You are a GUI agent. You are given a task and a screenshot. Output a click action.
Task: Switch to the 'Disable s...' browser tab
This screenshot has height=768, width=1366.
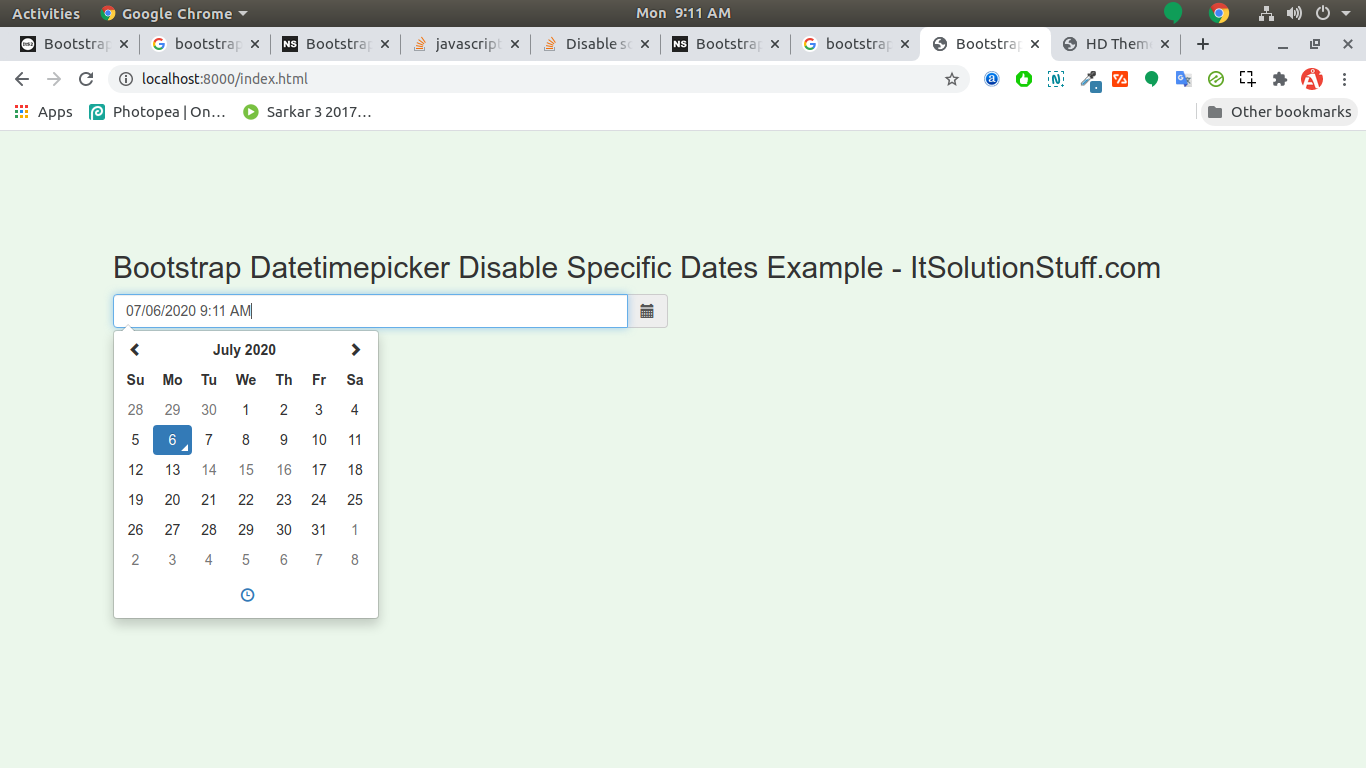[x=594, y=44]
